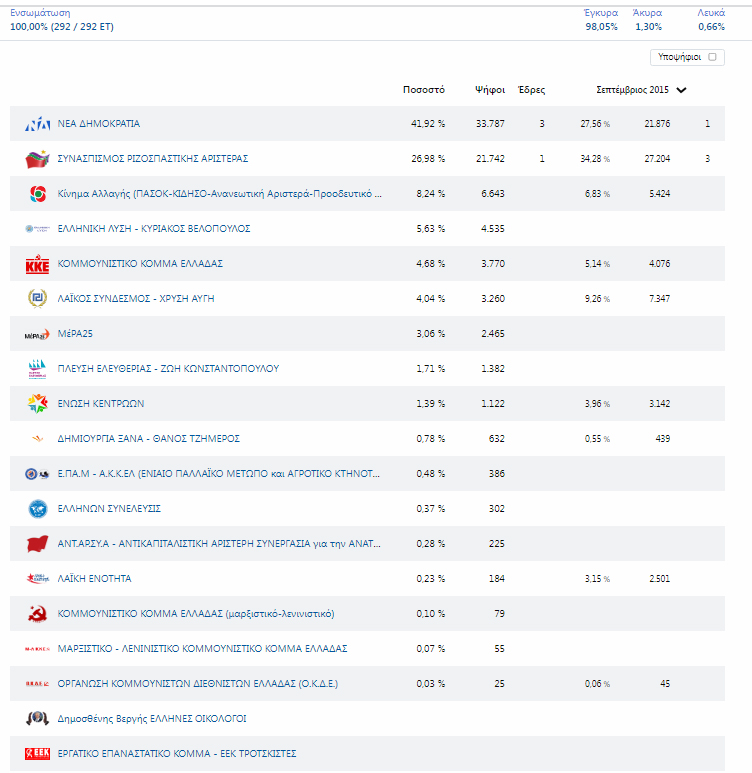Click the 2.465 ΜέΡΑ25 votes cell
This screenshot has width=752, height=773.
coord(493,334)
